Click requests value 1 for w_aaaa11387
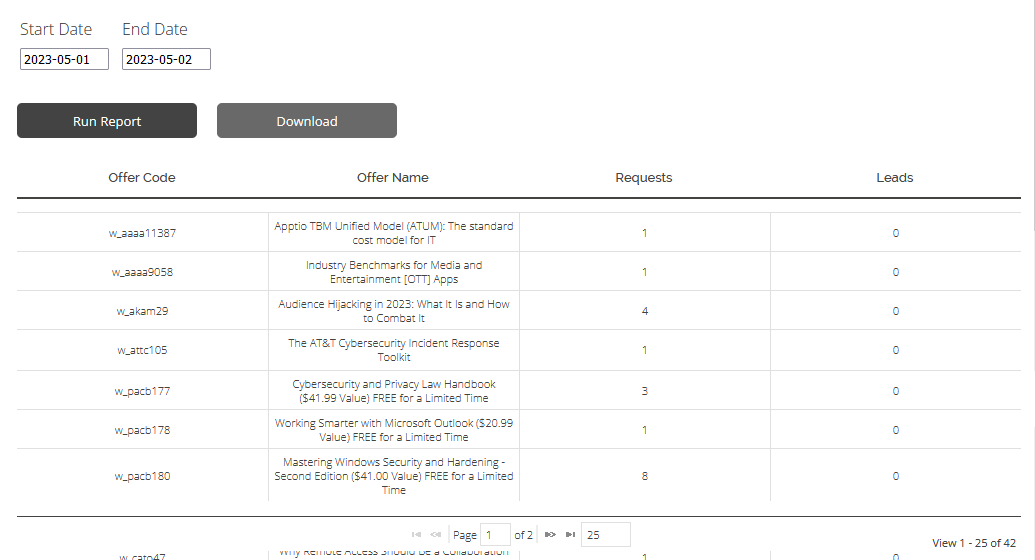Image resolution: width=1035 pixels, height=560 pixels. click(x=645, y=232)
